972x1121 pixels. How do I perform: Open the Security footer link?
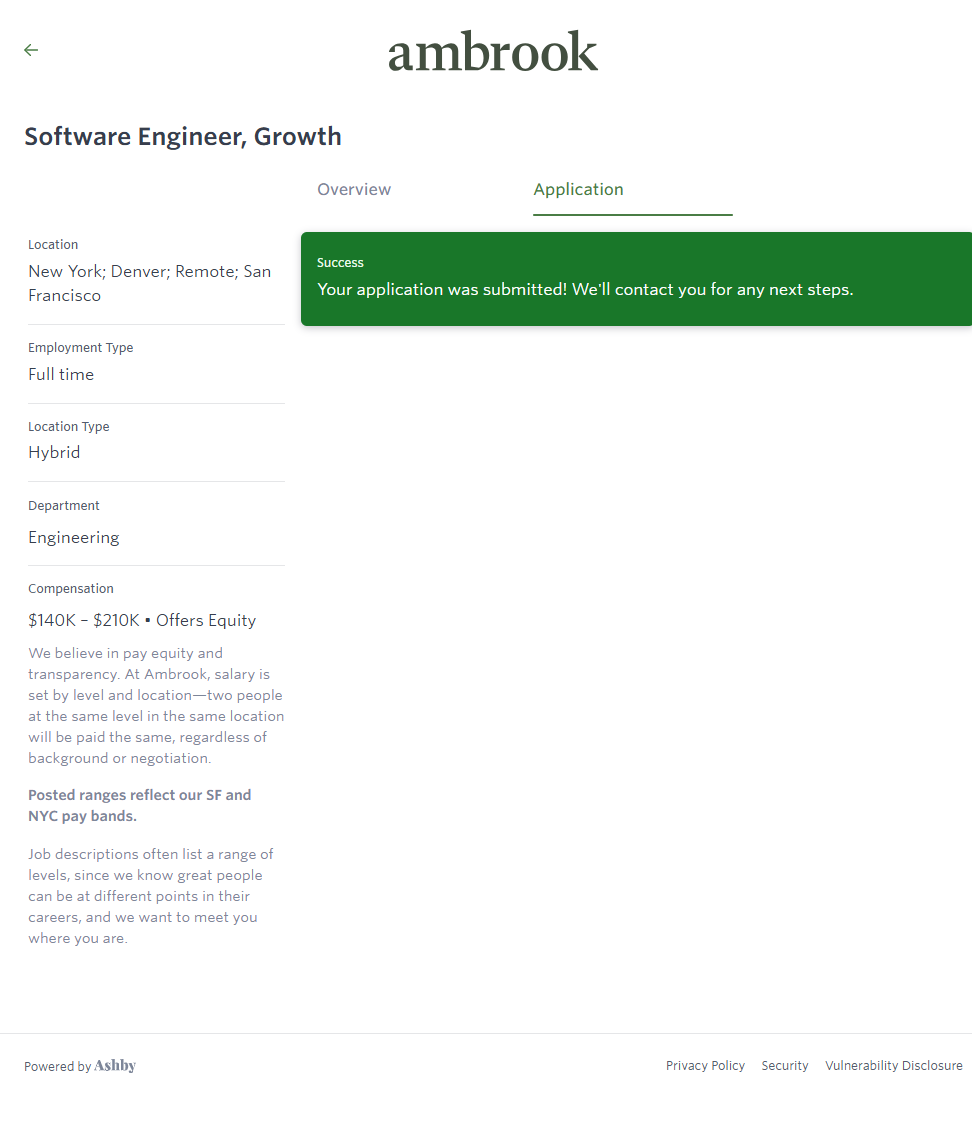coord(784,1066)
